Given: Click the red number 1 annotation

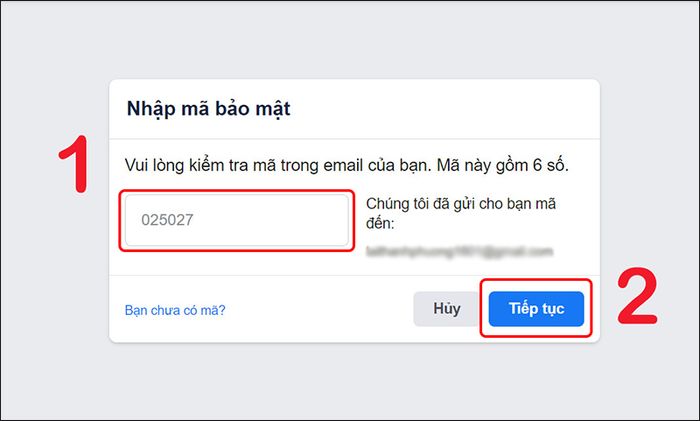Looking at the screenshot, I should tap(74, 164).
